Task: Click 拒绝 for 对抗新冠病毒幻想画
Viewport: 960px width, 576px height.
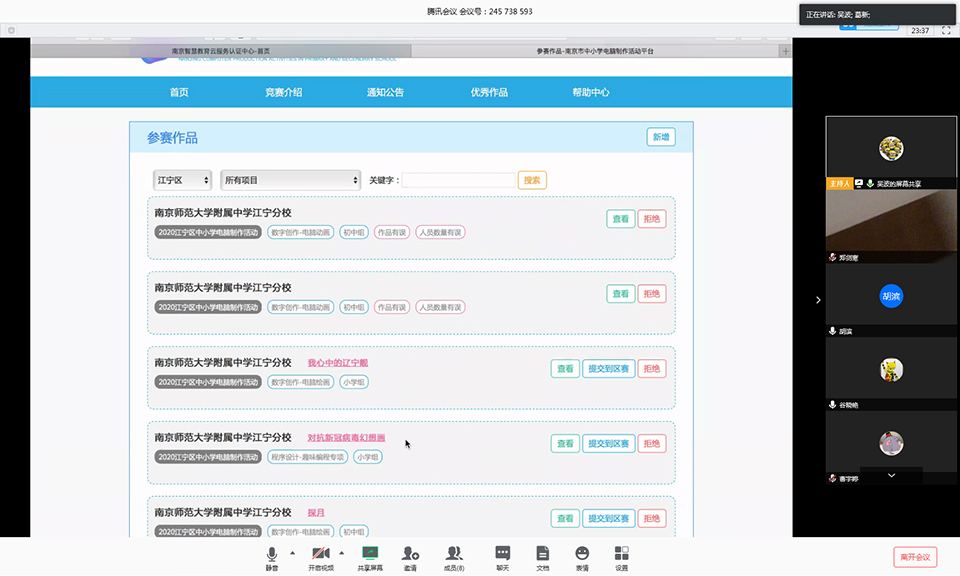Action: pyautogui.click(x=652, y=444)
